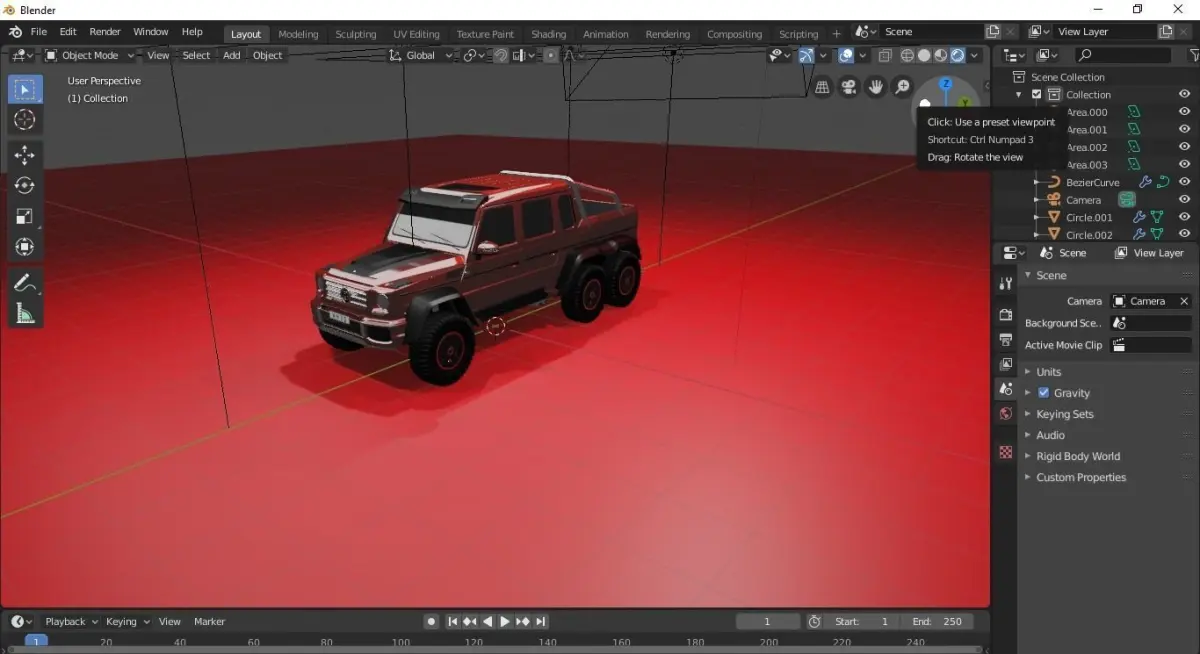Viewport: 1200px width, 654px height.
Task: Open the World properties tab
Action: [x=1006, y=413]
